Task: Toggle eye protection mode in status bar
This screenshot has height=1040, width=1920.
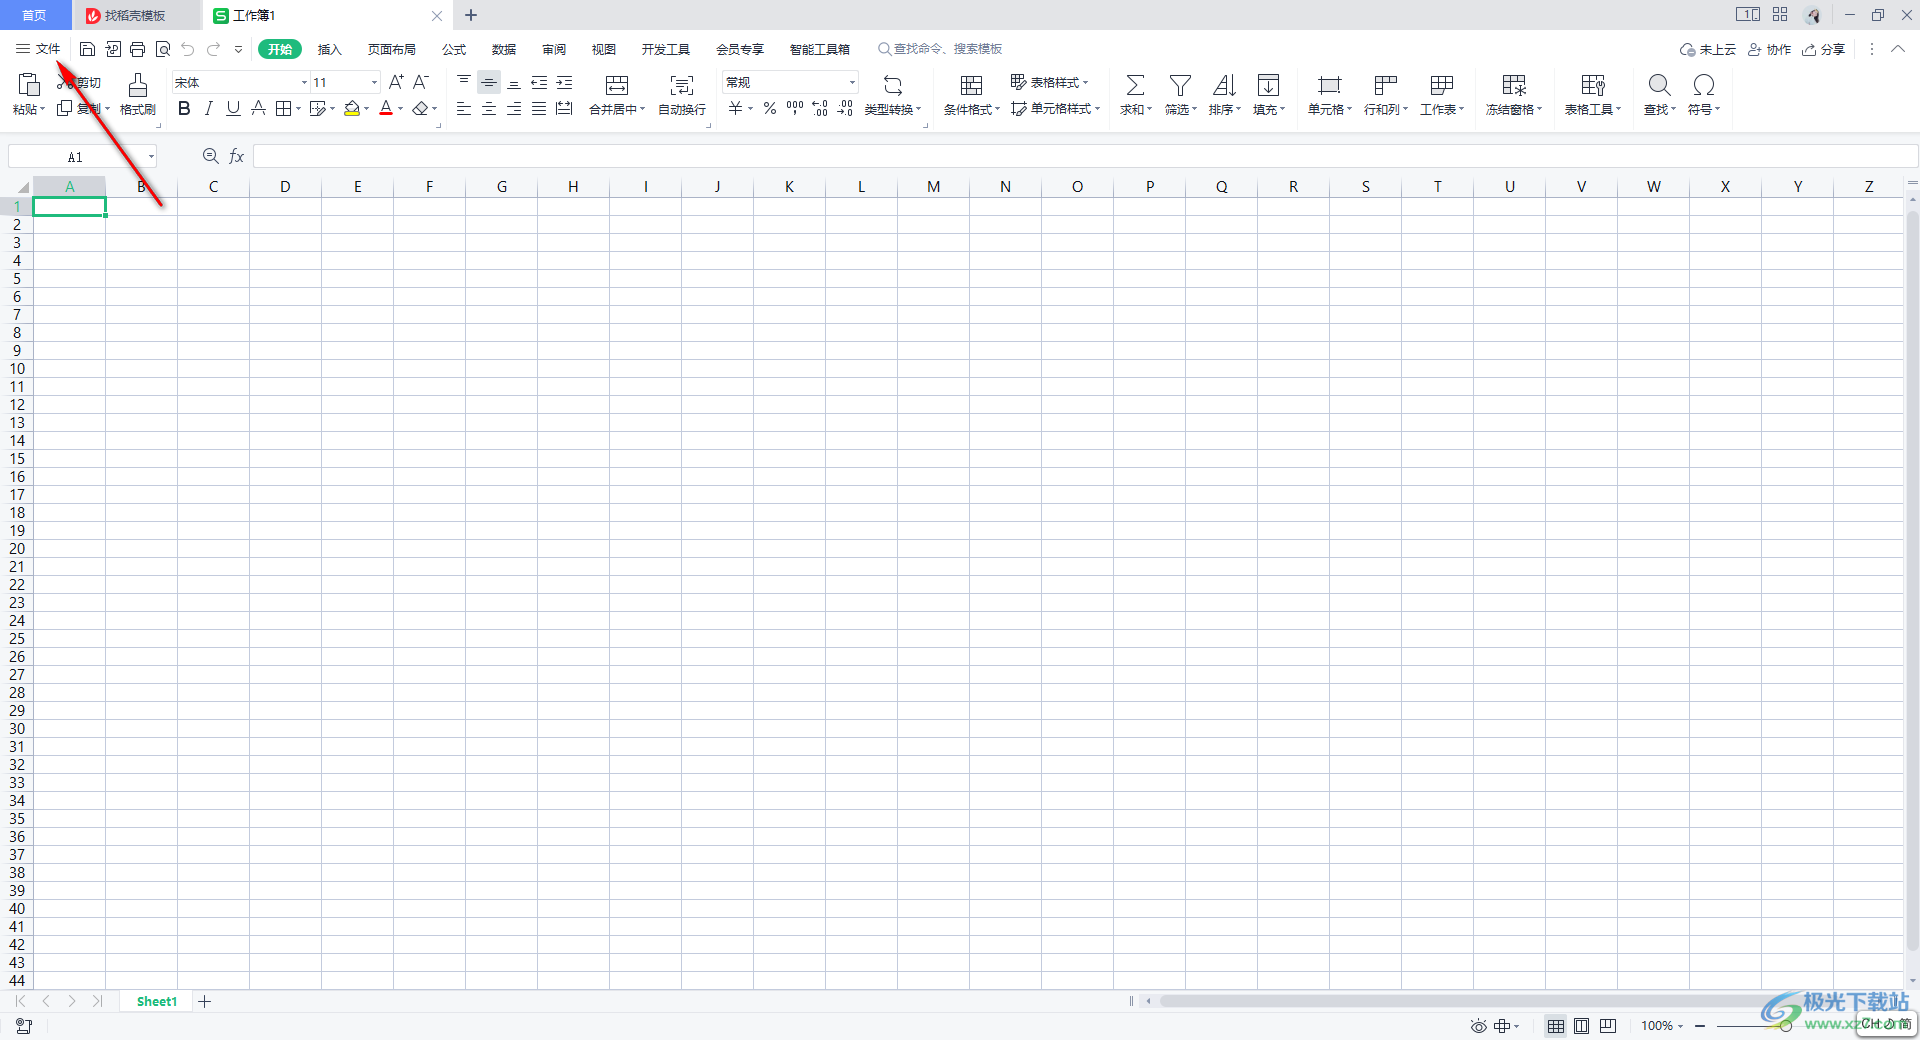Action: tap(1478, 1026)
